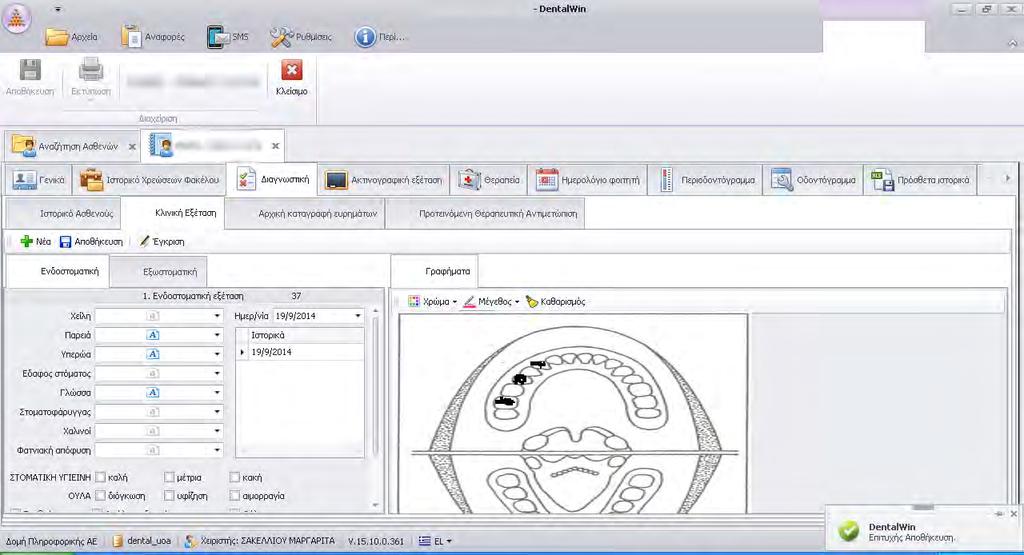Click the Αποθήκευση save icon in exam toolbar
The image size is (1024, 555).
tap(65, 242)
